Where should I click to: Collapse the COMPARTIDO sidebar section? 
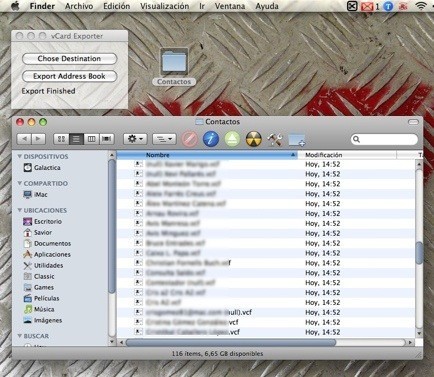[20, 183]
